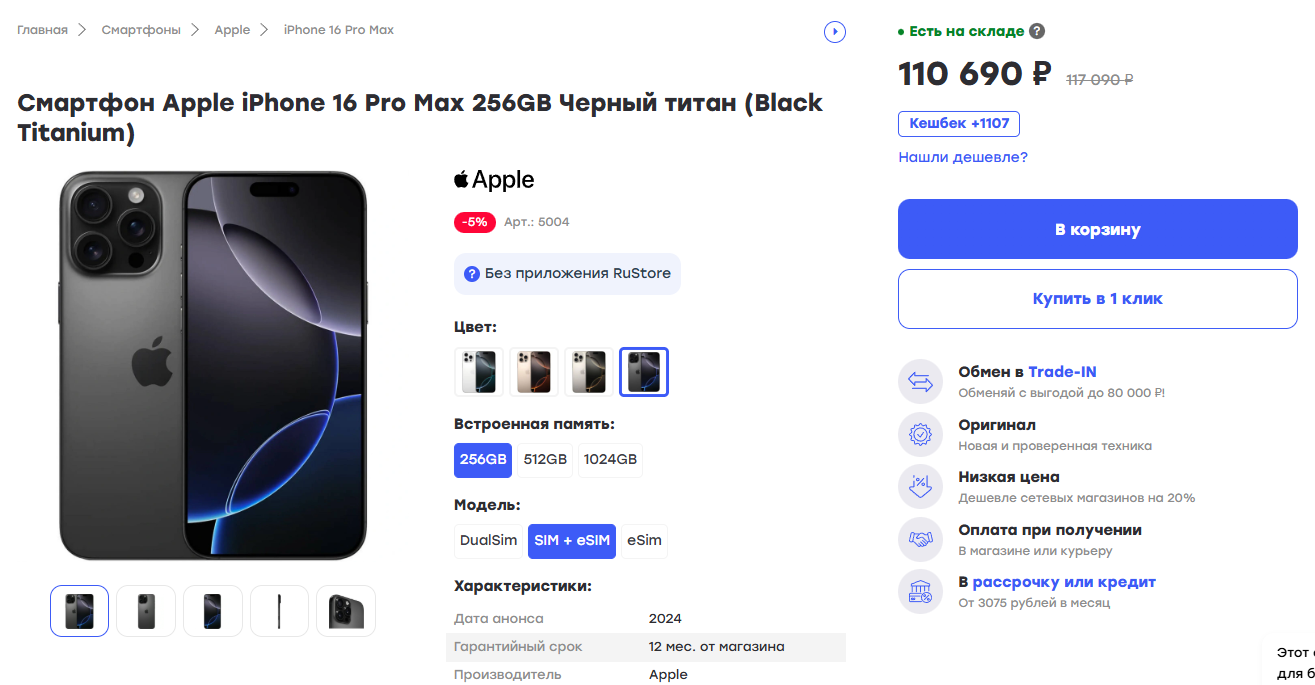Viewport: 1315px width, 685px height.
Task: Pick the White Titanium color swatch
Action: [479, 372]
